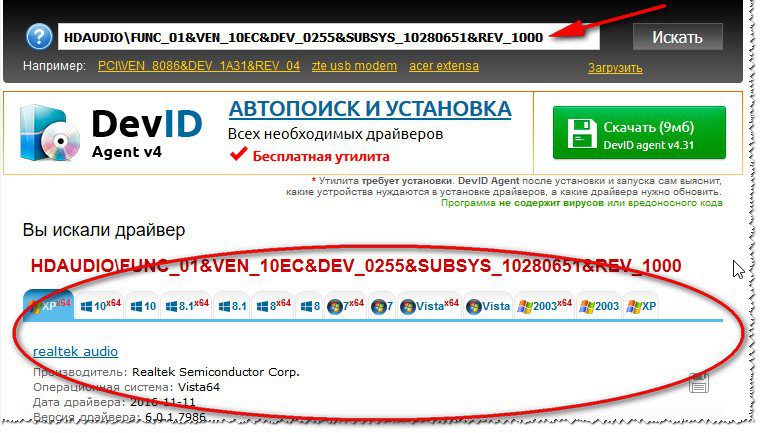Image resolution: width=763 pixels, height=433 pixels.
Task: Click the Загрузить link
Action: [615, 68]
